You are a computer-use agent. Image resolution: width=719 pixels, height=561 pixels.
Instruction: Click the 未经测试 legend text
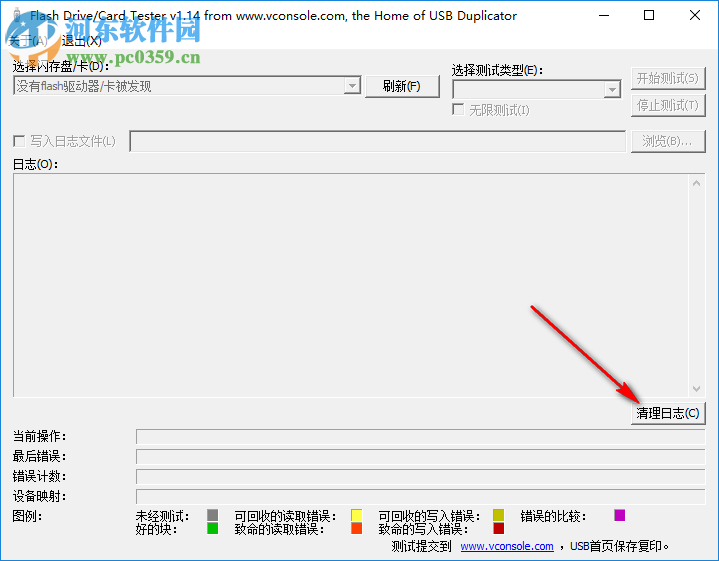(162, 516)
